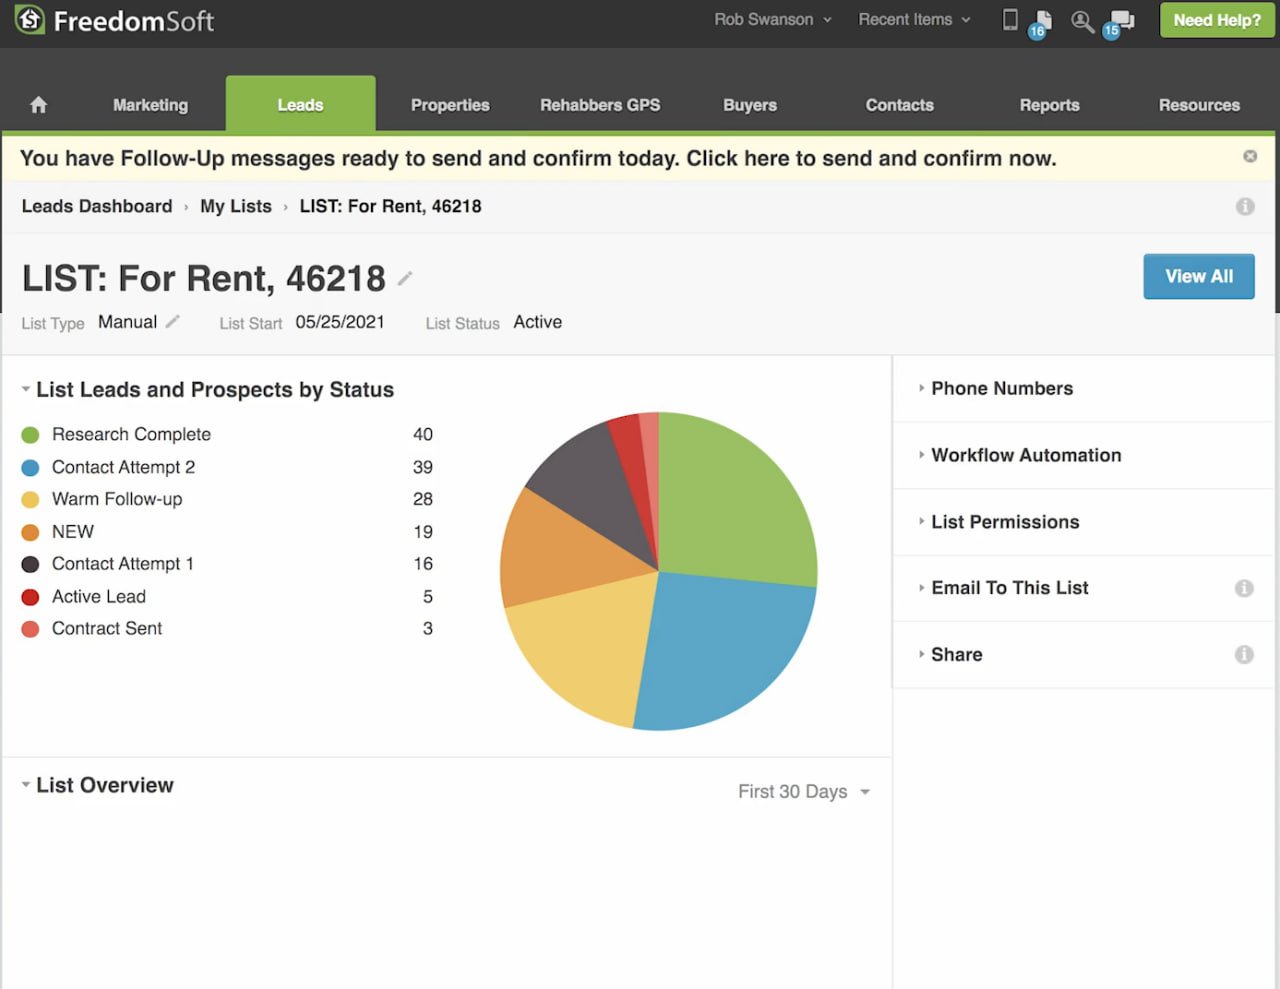Viewport: 1280px width, 989px height.
Task: Click the info icon next to Email To This List
Action: [1244, 589]
